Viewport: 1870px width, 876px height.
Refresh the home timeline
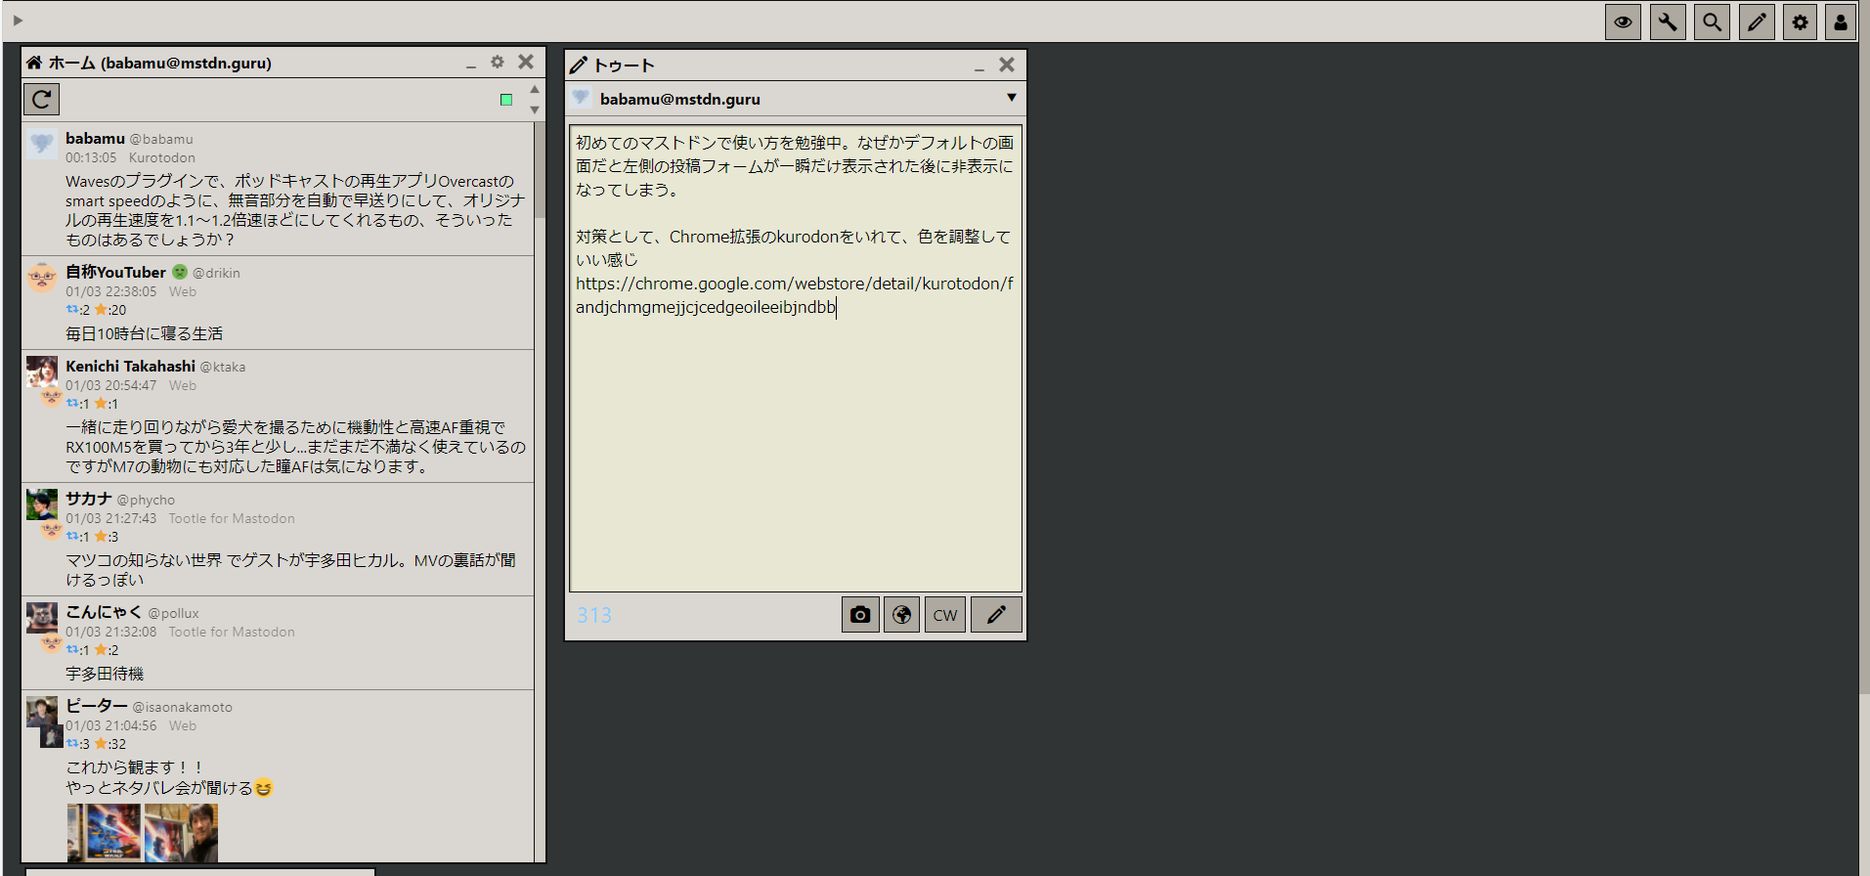coord(42,99)
